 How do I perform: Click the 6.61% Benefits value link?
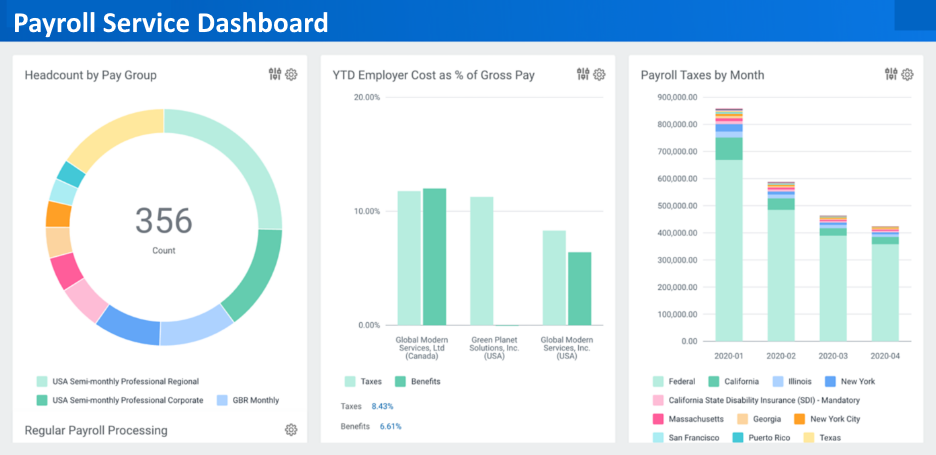coord(390,426)
